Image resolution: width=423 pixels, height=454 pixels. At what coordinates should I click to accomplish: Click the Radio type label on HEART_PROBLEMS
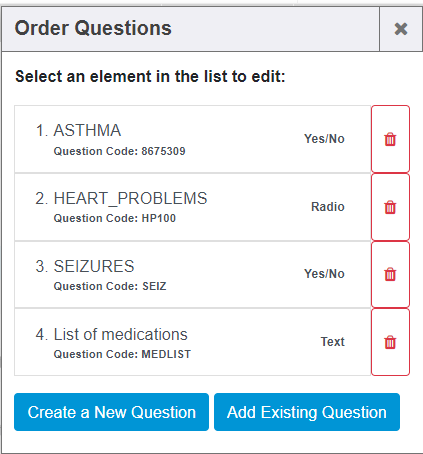click(x=328, y=207)
